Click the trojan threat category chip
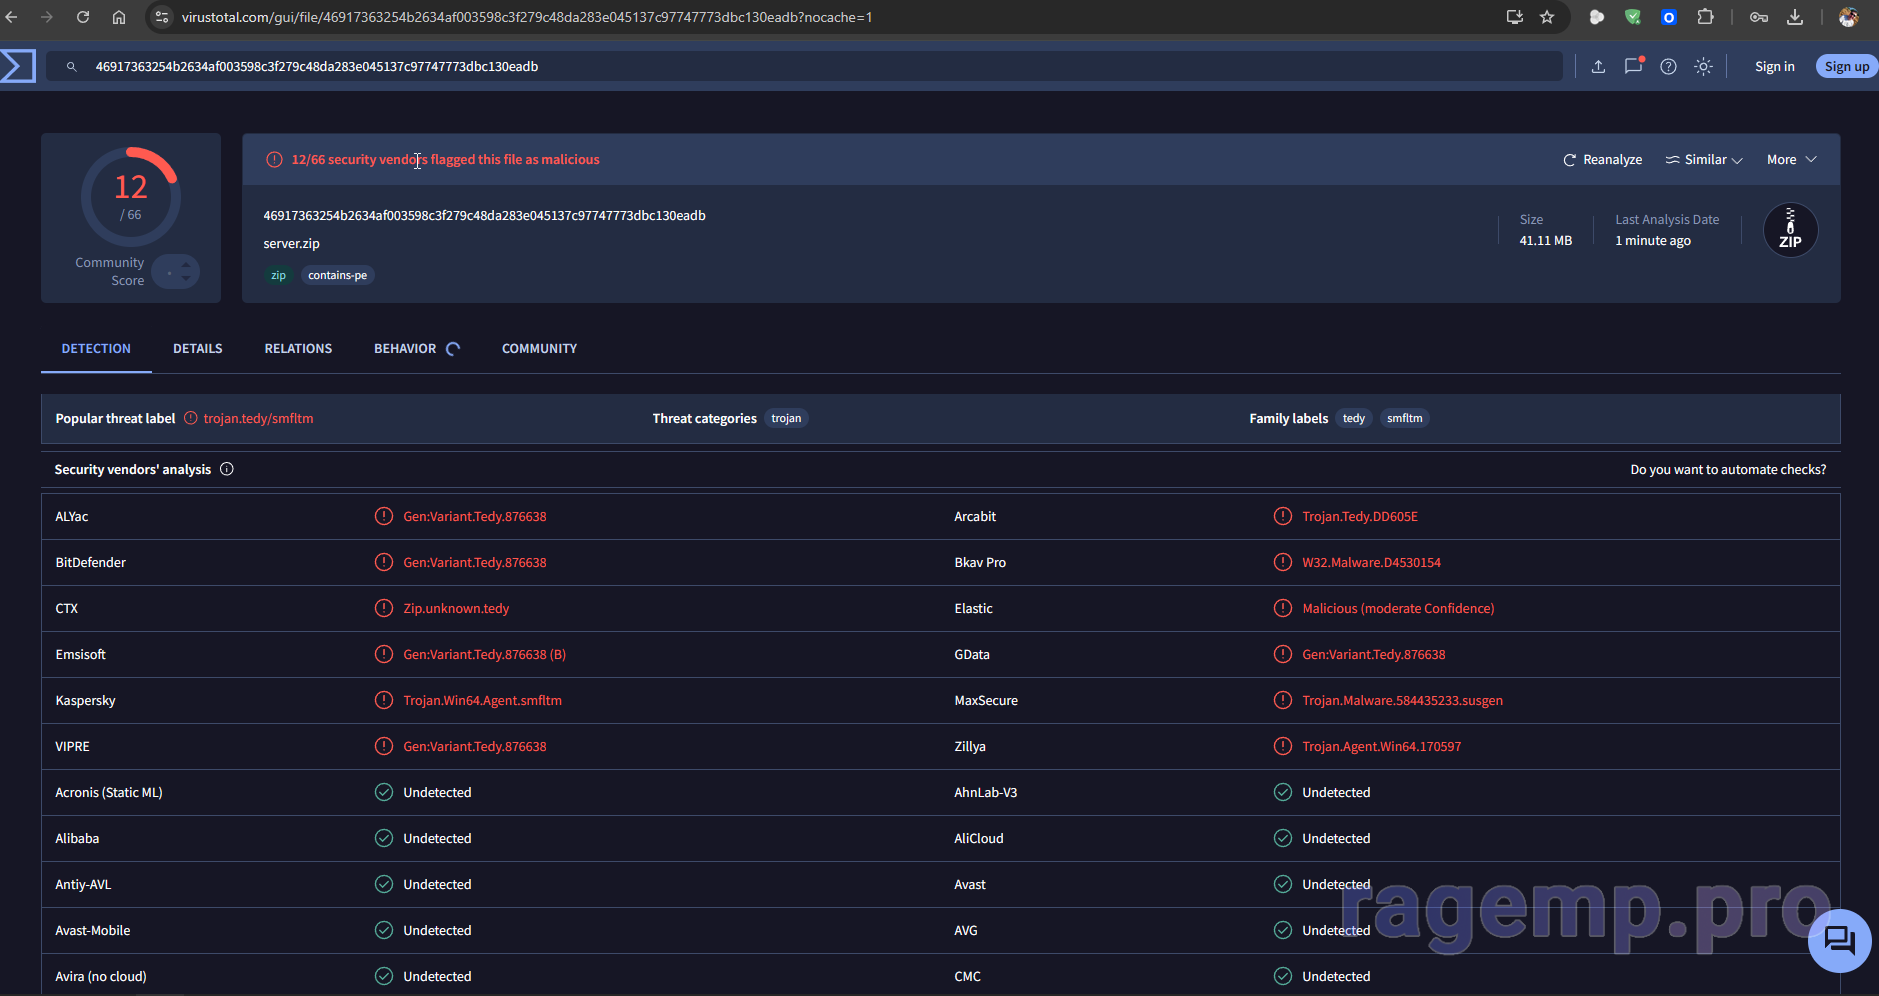1879x996 pixels. tap(786, 419)
